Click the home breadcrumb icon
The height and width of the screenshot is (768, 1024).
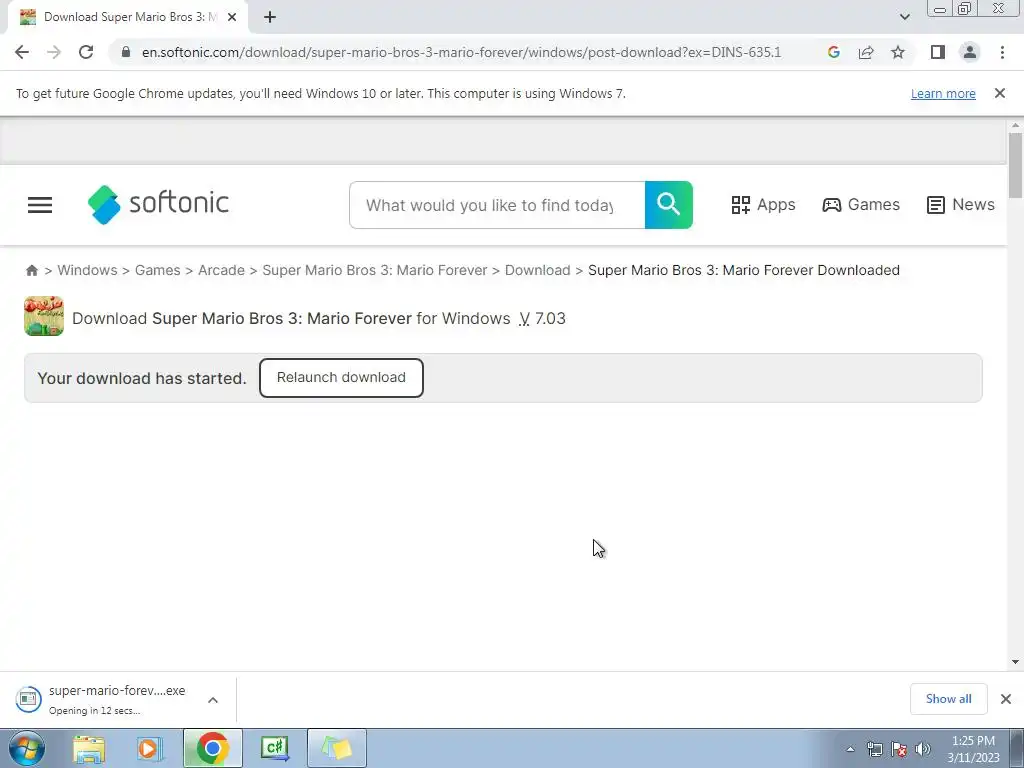coord(31,270)
